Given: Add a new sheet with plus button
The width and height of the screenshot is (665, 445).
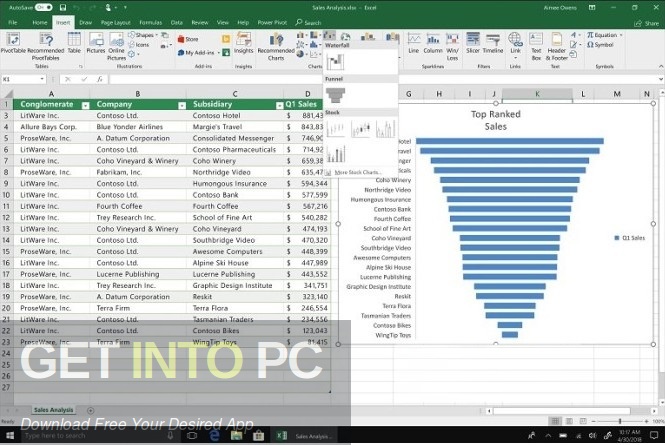Looking at the screenshot, I should [x=90, y=410].
